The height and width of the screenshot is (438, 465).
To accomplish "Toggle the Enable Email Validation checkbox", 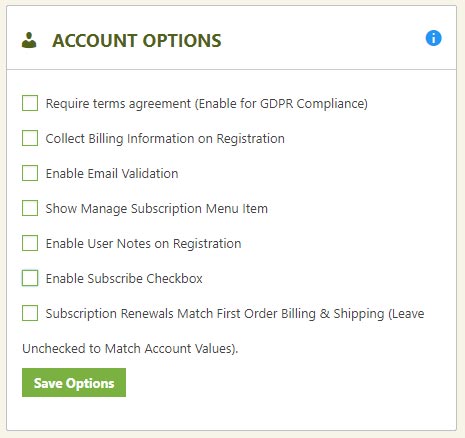I will point(30,173).
